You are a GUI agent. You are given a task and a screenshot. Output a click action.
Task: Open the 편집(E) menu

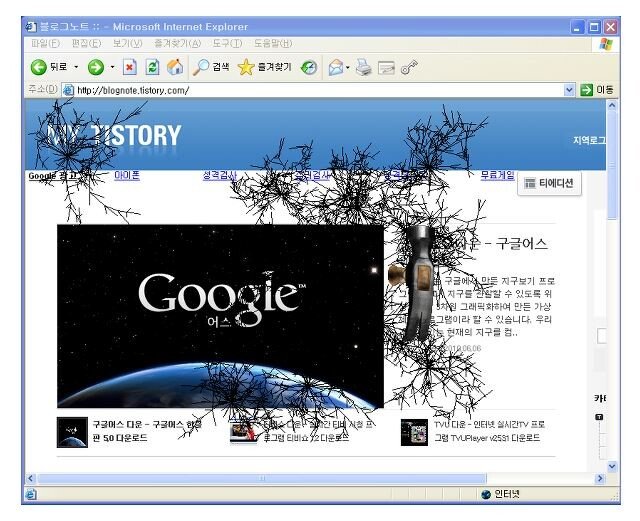(x=86, y=43)
